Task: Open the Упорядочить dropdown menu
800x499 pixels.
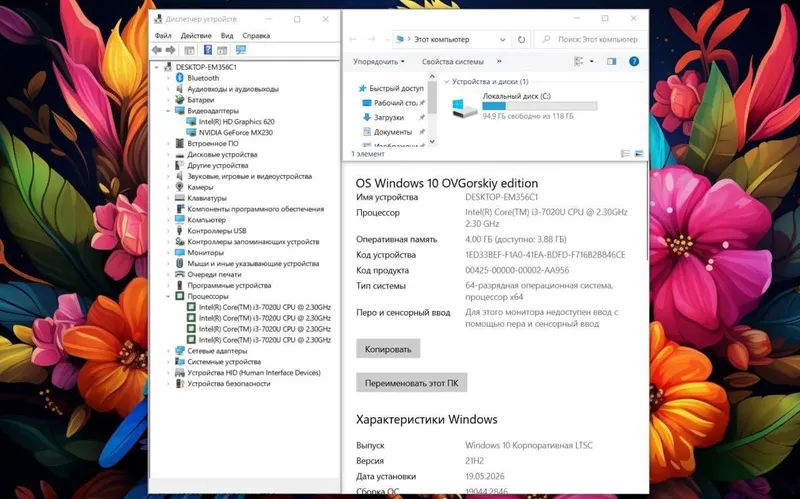Action: [x=379, y=62]
